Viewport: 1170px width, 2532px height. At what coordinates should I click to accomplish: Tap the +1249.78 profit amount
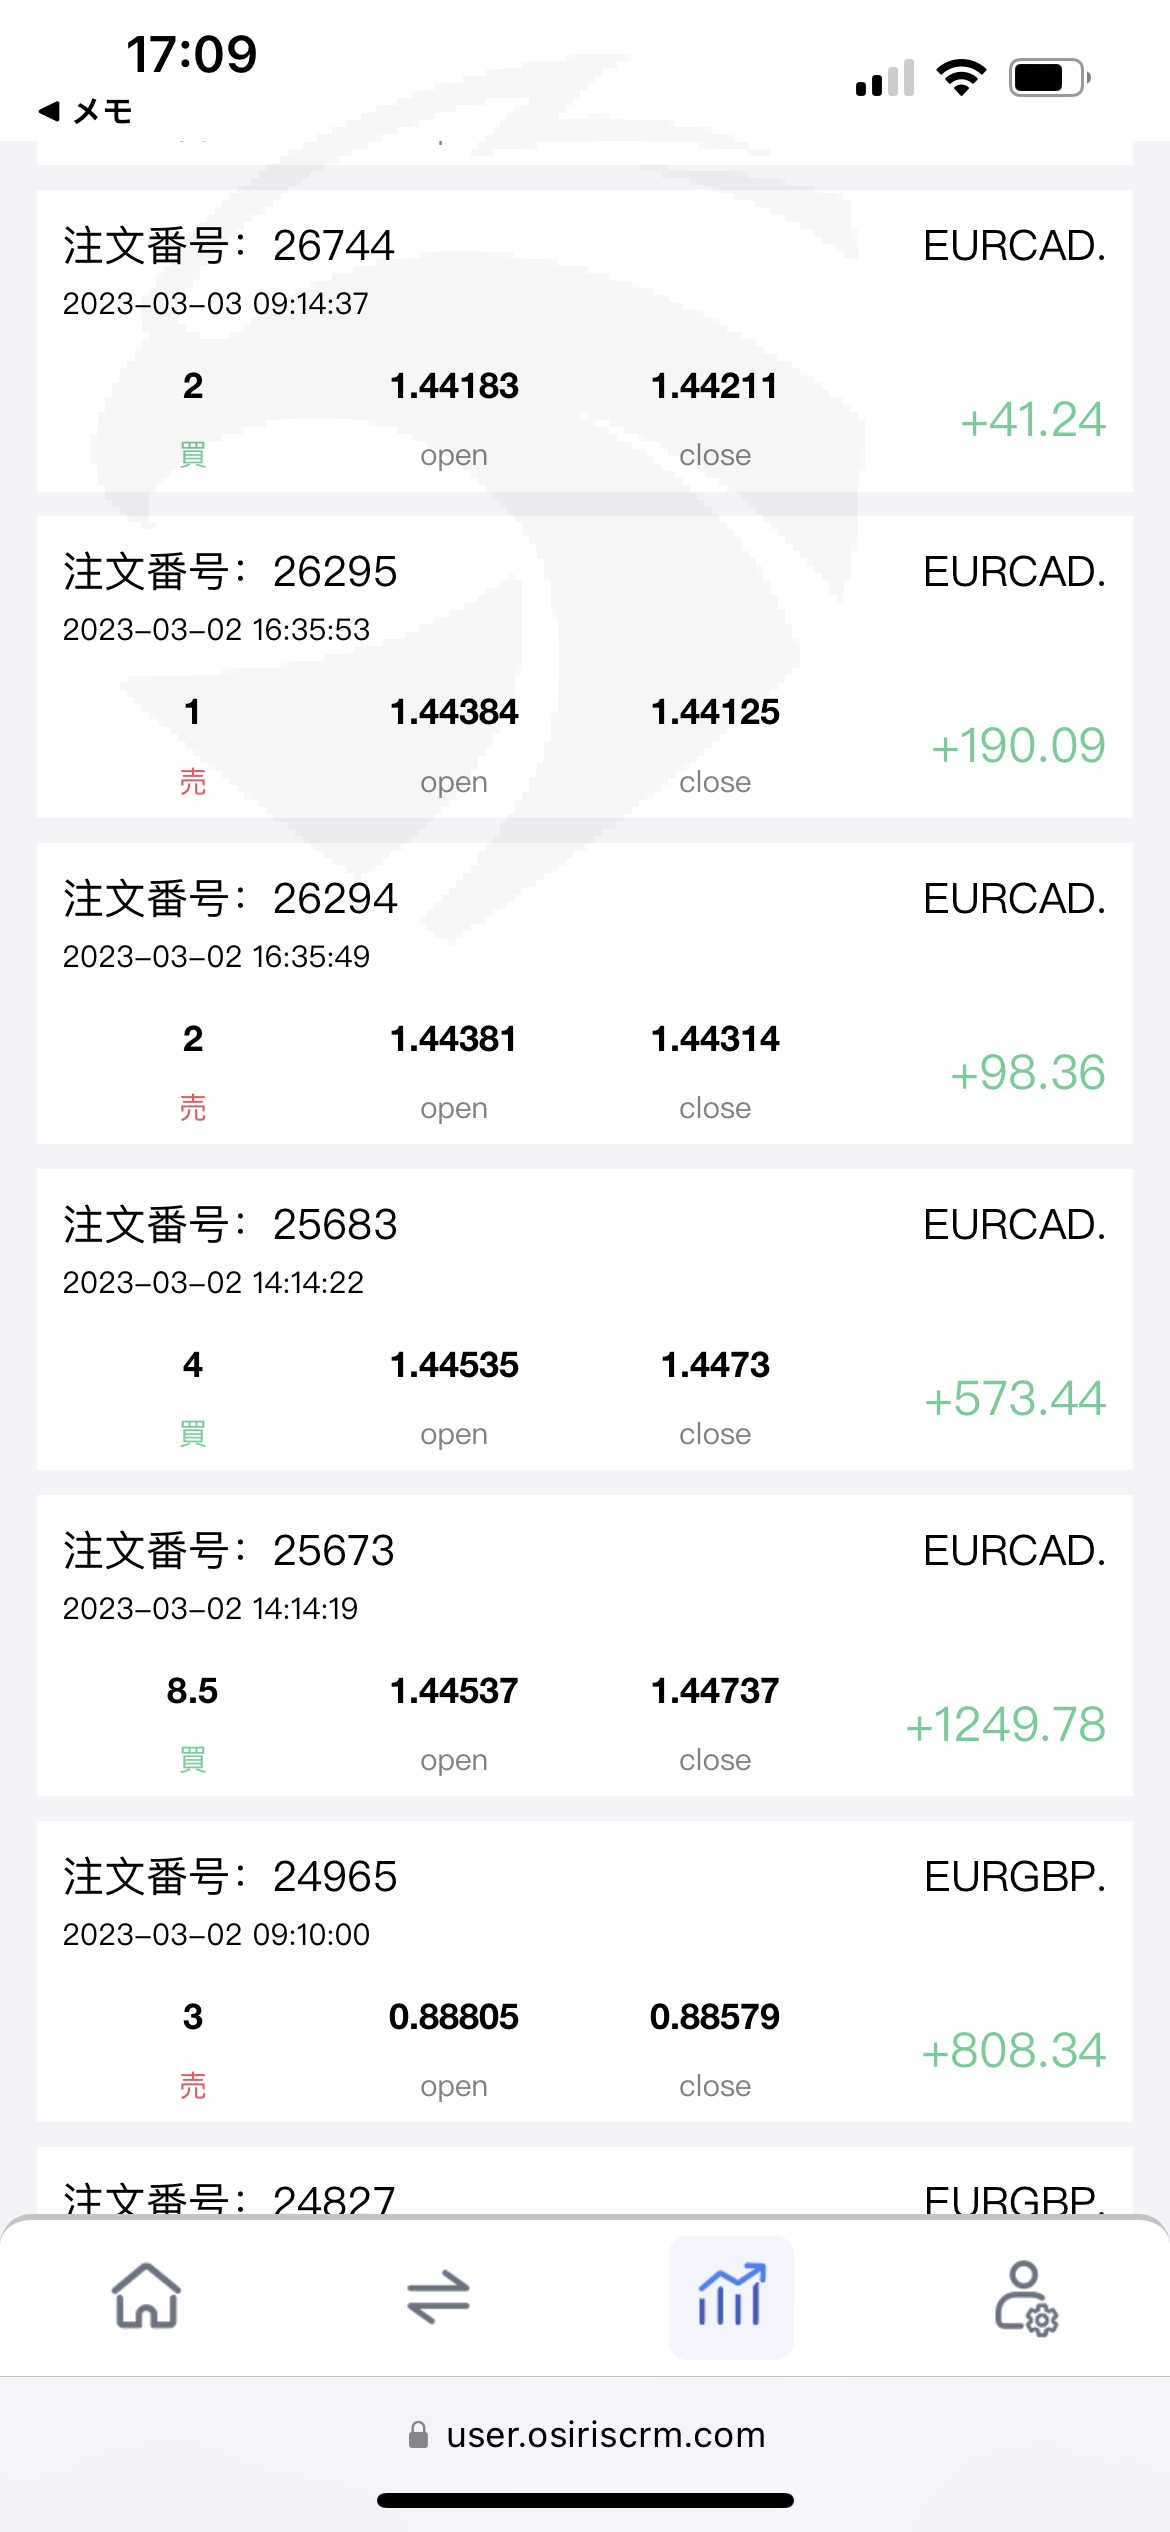point(1005,1724)
